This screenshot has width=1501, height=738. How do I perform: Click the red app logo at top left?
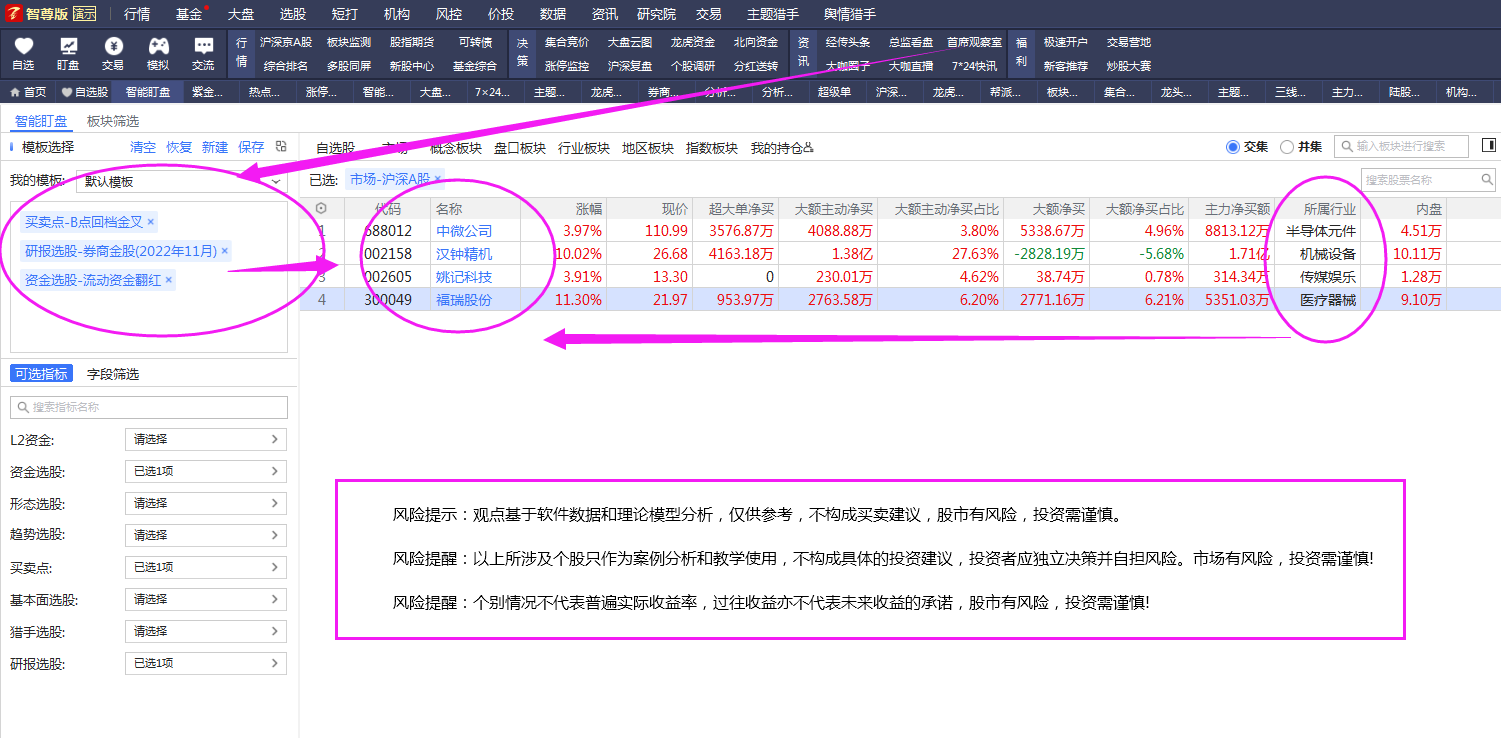pyautogui.click(x=14, y=14)
